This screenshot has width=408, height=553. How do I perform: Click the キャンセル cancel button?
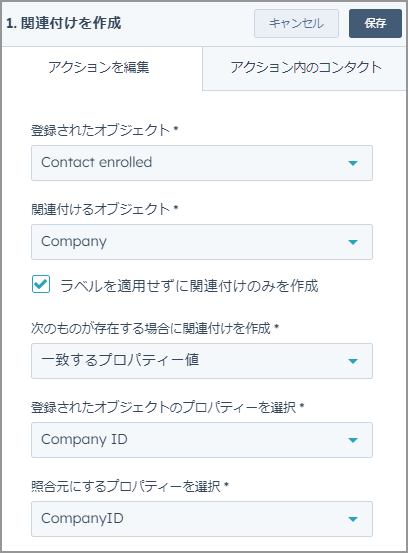[x=296, y=24]
